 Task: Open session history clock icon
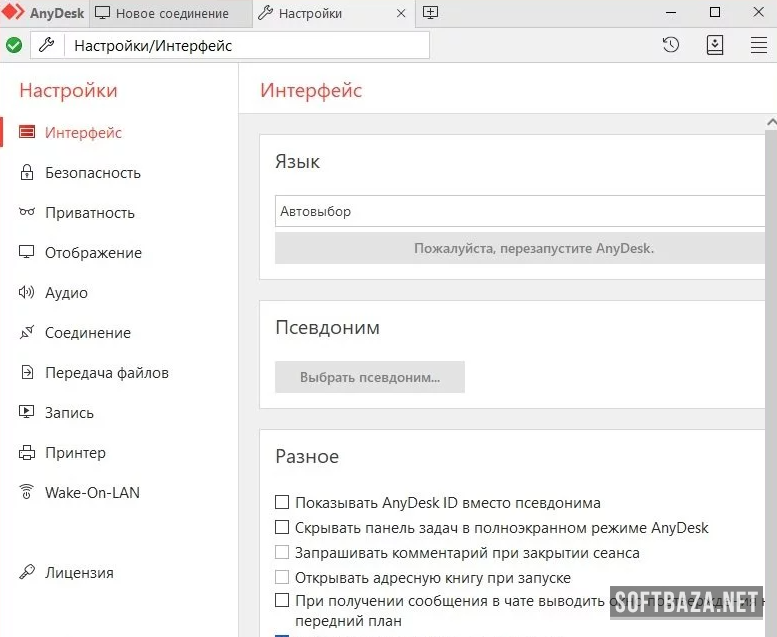(671, 45)
